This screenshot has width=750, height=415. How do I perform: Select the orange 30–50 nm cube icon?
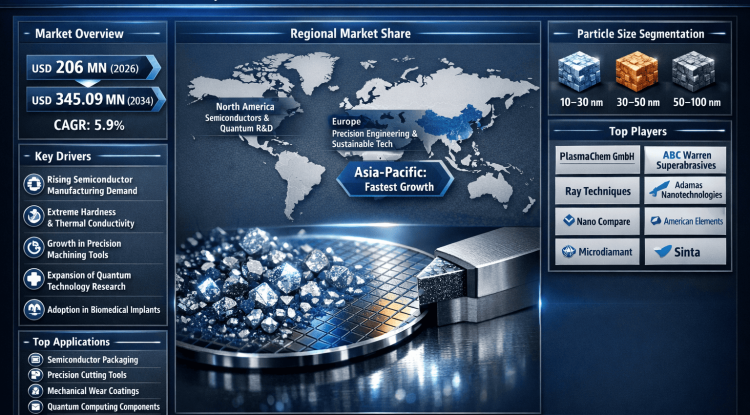636,71
